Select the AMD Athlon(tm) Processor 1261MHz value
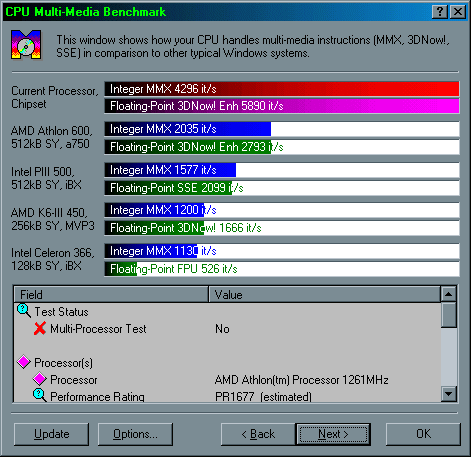The image size is (471, 457). click(301, 380)
